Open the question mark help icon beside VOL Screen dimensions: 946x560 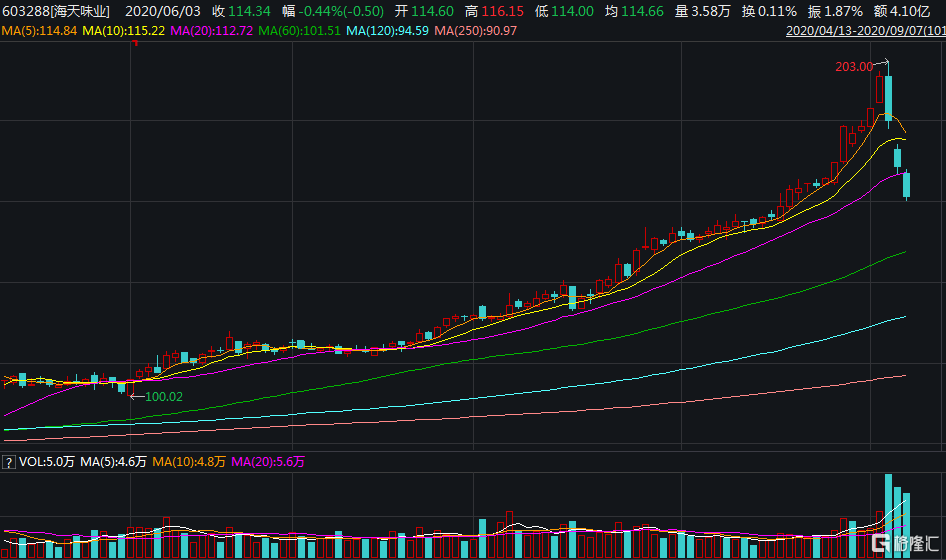tap(8, 462)
